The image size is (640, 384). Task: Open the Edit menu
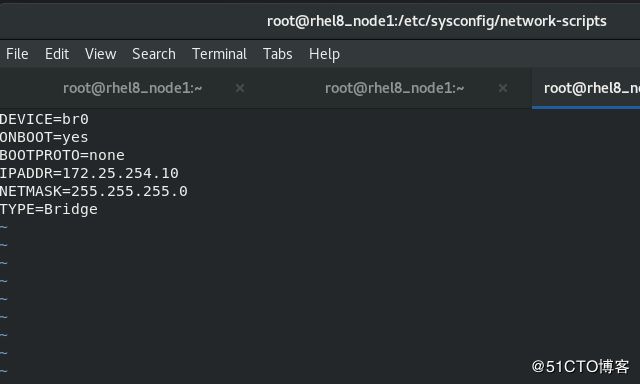point(57,54)
